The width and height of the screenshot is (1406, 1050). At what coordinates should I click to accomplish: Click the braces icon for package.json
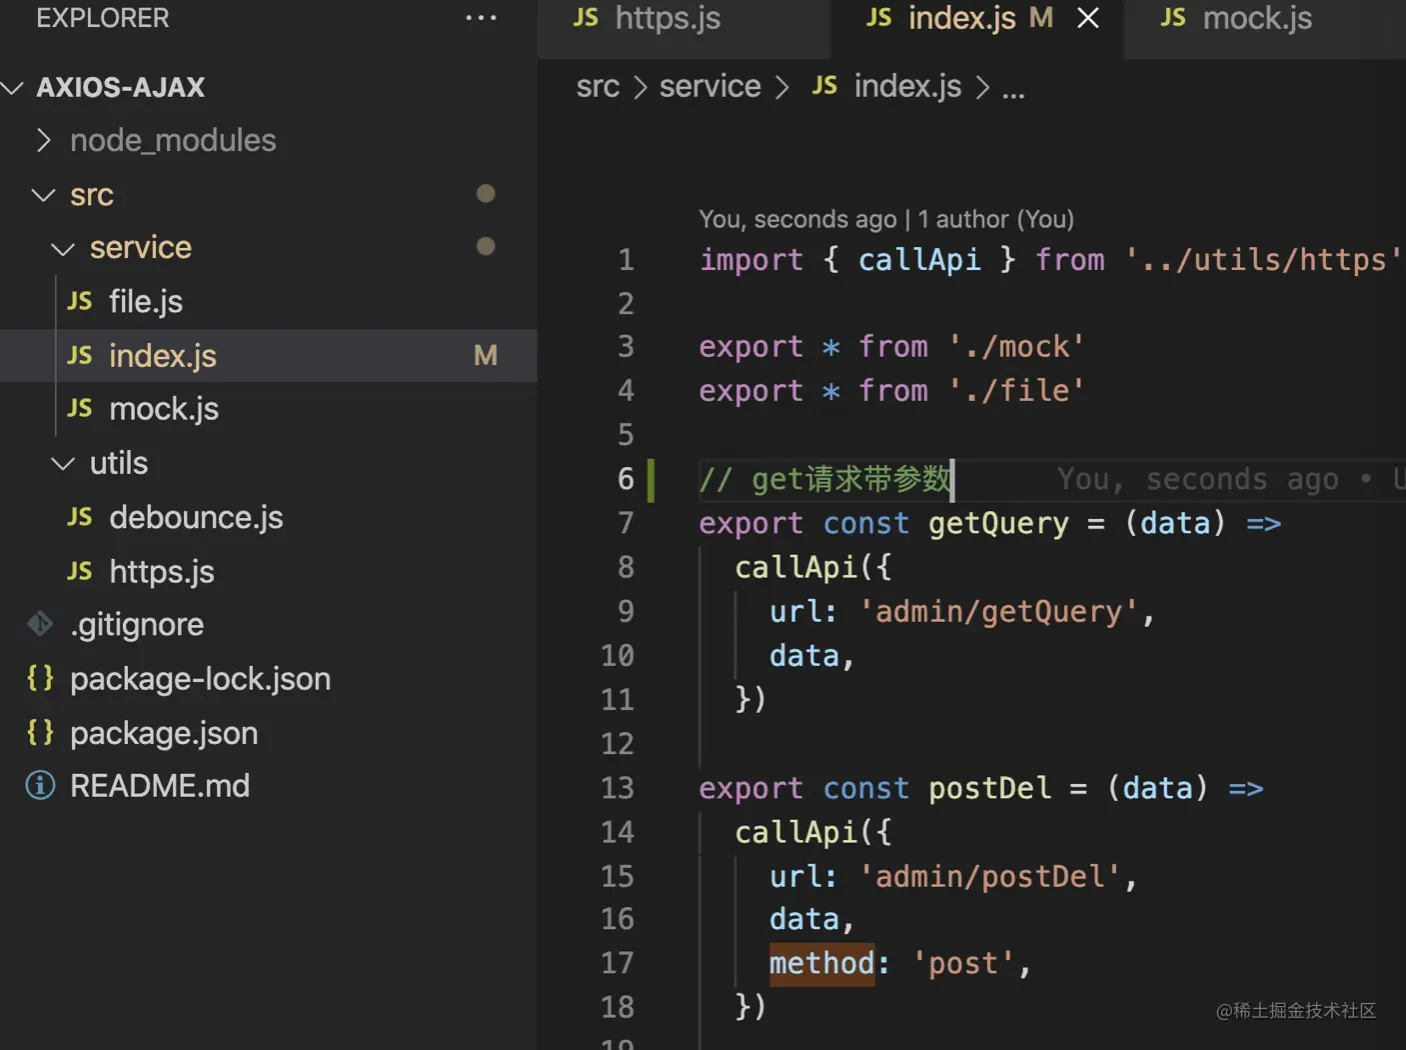[x=40, y=732]
